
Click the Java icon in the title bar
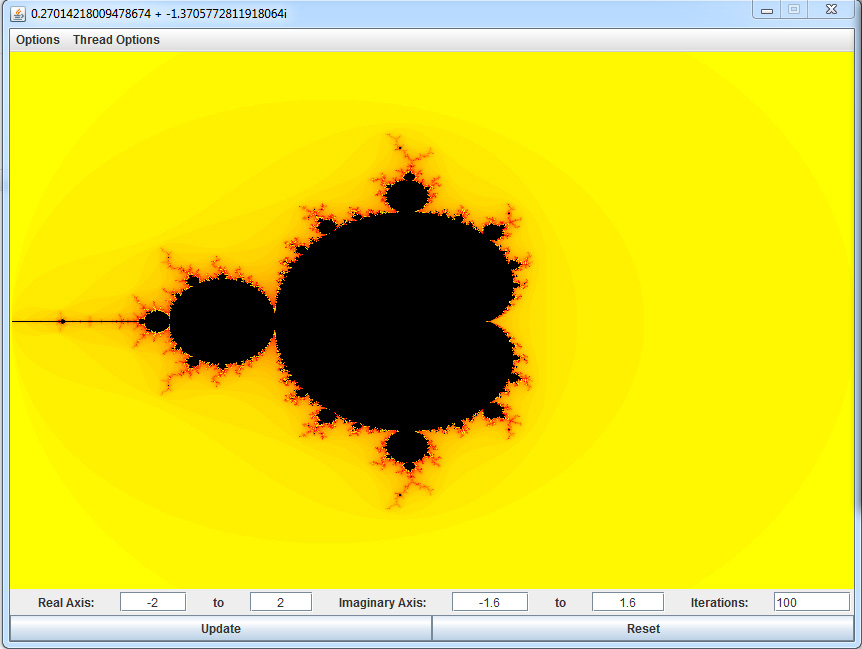point(18,14)
